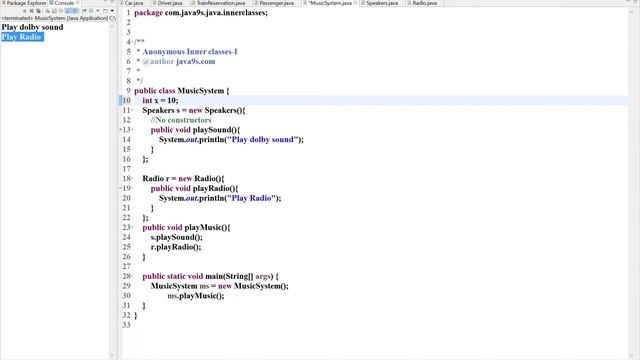Collapse the main method at line 28
Viewport: 640px width, 360px height.
[133, 276]
